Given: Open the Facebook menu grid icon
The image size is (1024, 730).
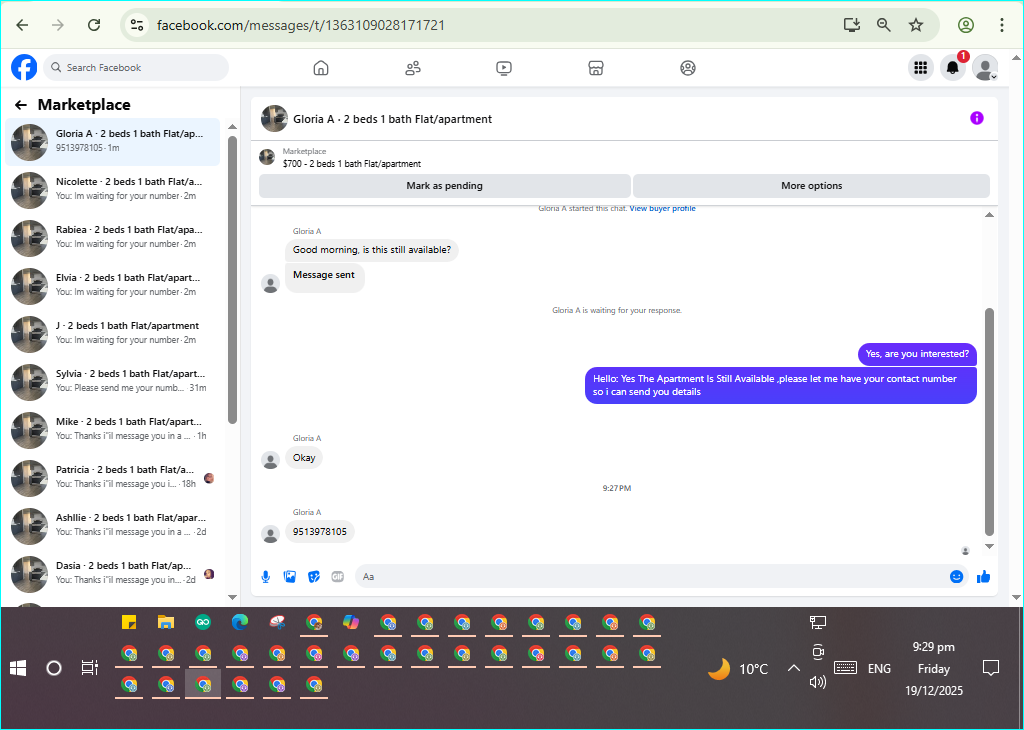Looking at the screenshot, I should tap(921, 67).
